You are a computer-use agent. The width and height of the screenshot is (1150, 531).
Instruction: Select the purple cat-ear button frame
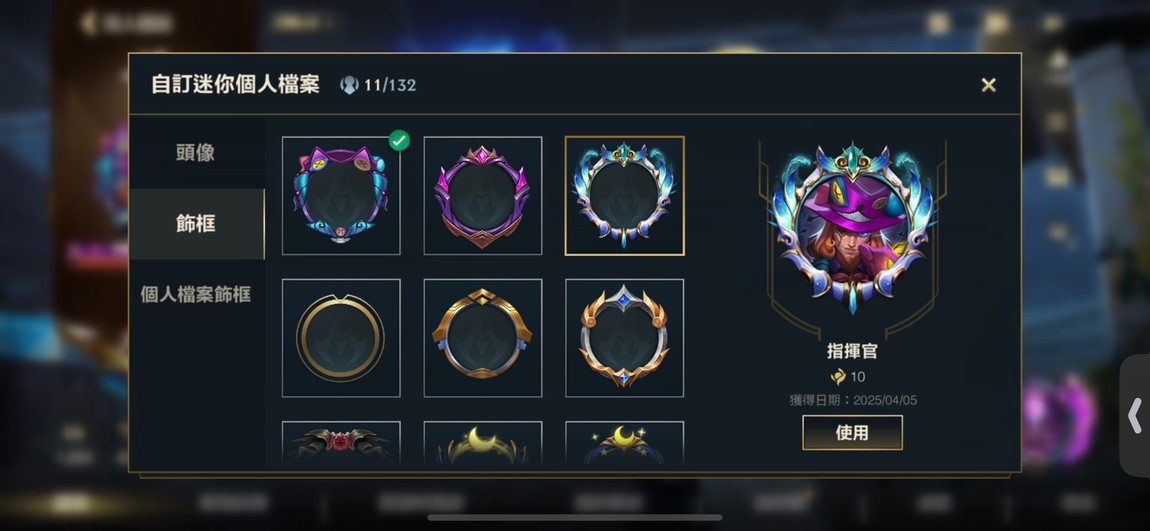click(x=341, y=196)
